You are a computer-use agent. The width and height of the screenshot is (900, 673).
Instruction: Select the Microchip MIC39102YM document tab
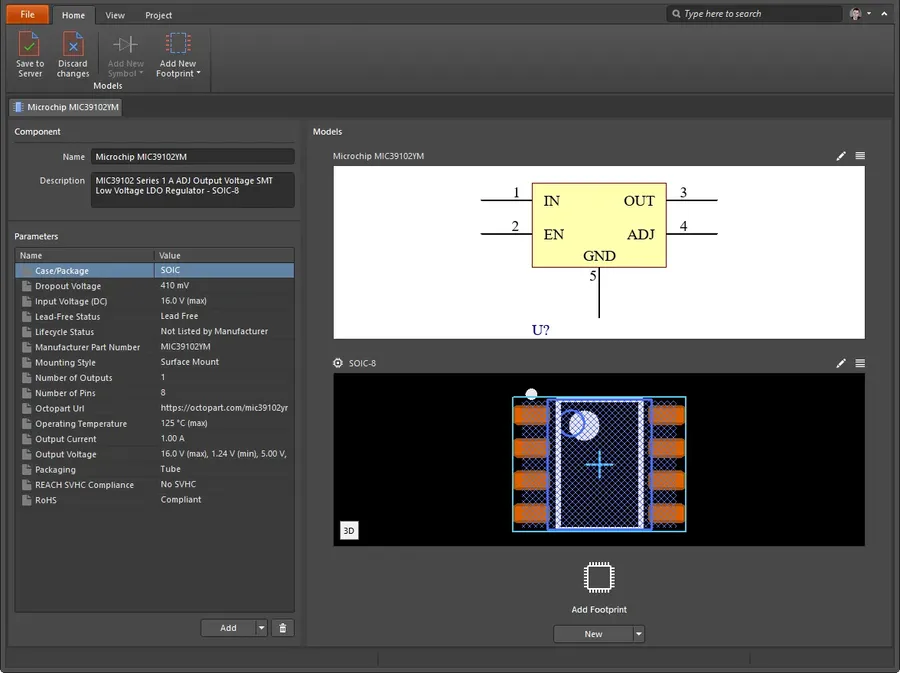[66, 107]
